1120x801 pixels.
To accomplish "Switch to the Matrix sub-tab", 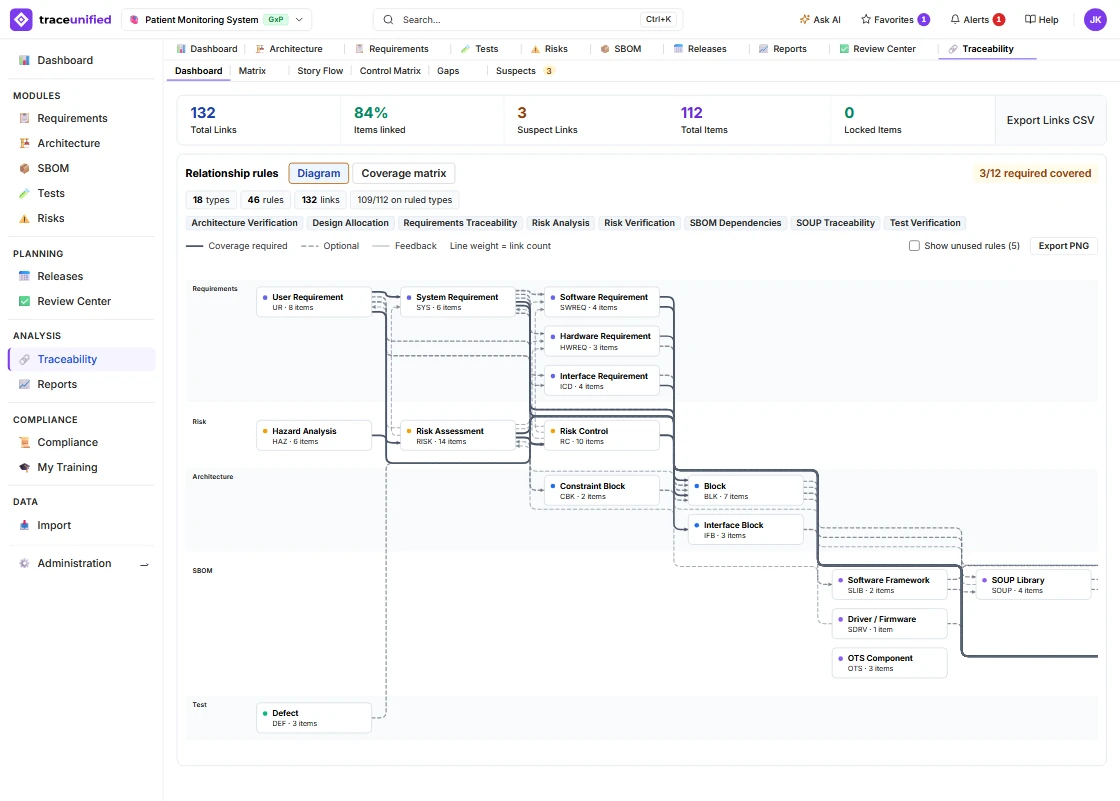I will 252,71.
